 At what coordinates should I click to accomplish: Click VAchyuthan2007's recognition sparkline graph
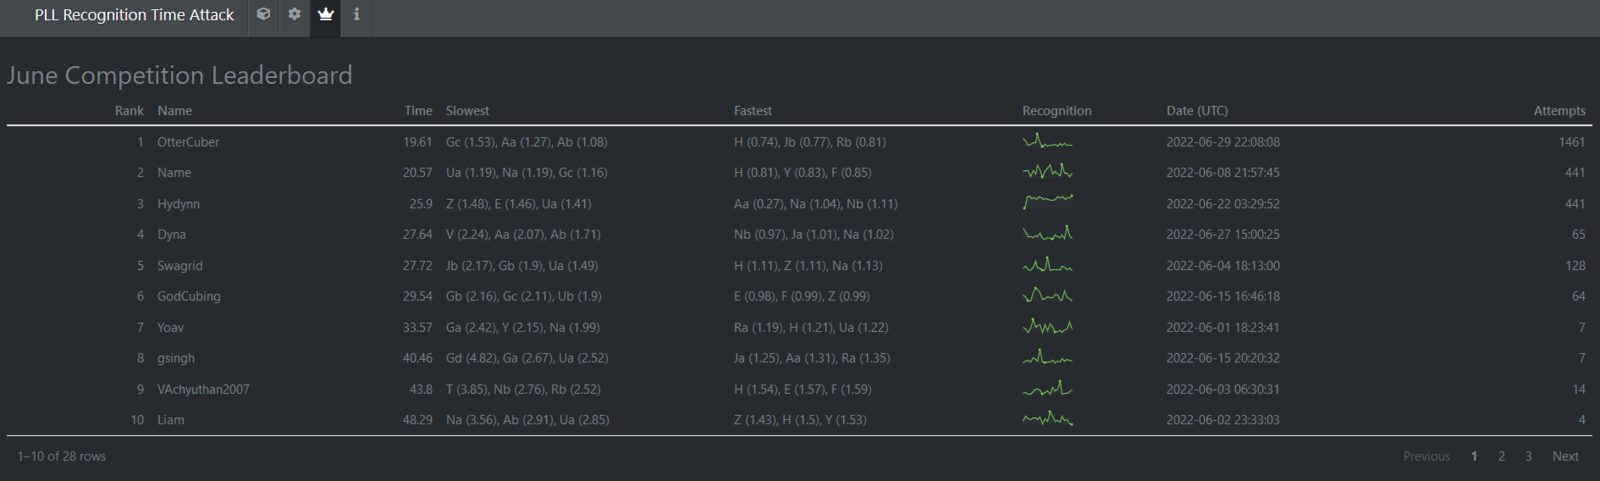click(x=1047, y=388)
